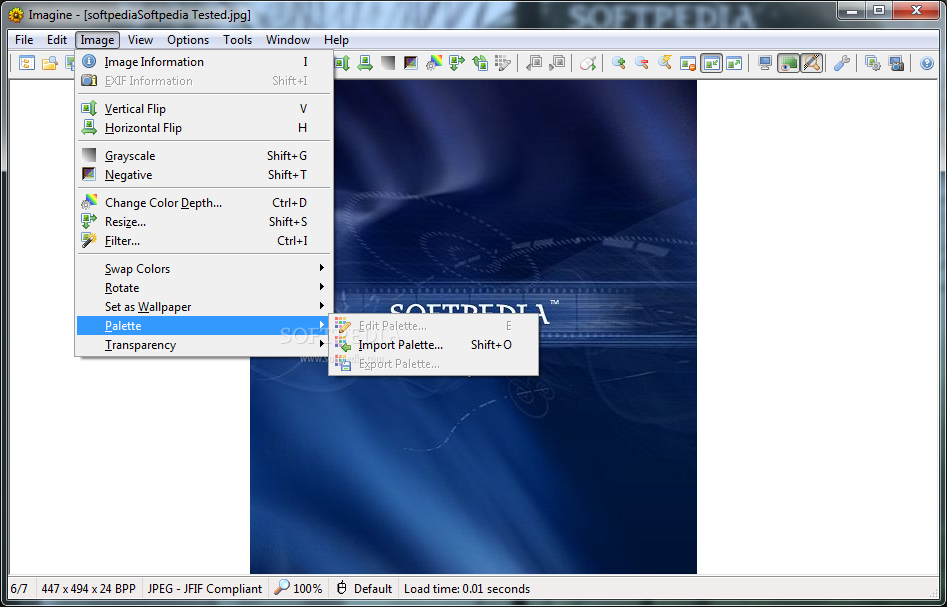
Task: Click the enlarge-to-fit window toolbar icon
Action: coord(734,63)
